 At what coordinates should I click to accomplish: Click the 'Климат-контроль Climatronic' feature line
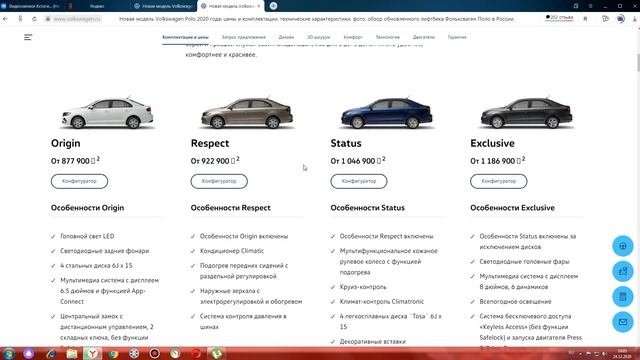pos(382,302)
